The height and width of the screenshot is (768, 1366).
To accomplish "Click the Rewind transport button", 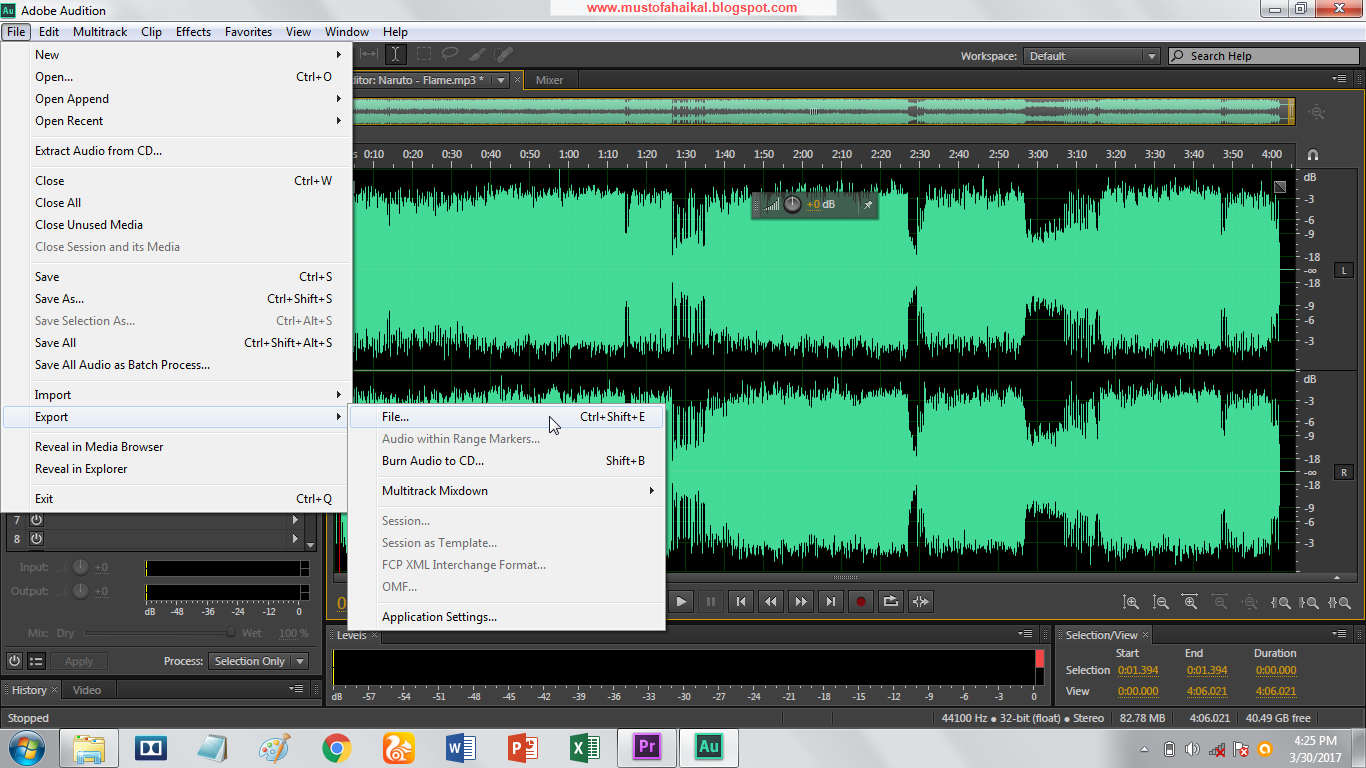I will tap(770, 601).
